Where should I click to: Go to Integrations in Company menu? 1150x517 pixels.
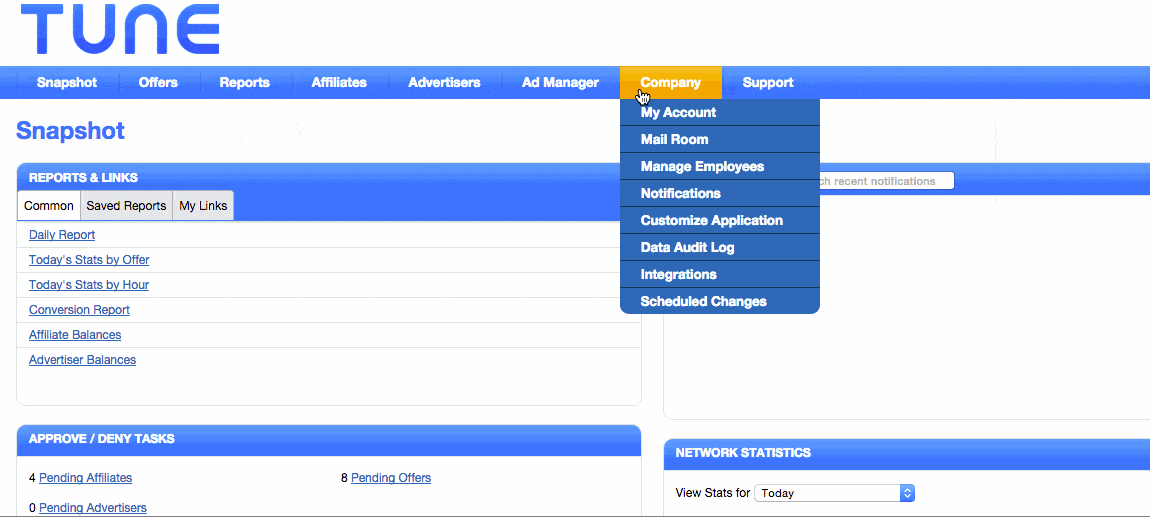click(x=678, y=275)
